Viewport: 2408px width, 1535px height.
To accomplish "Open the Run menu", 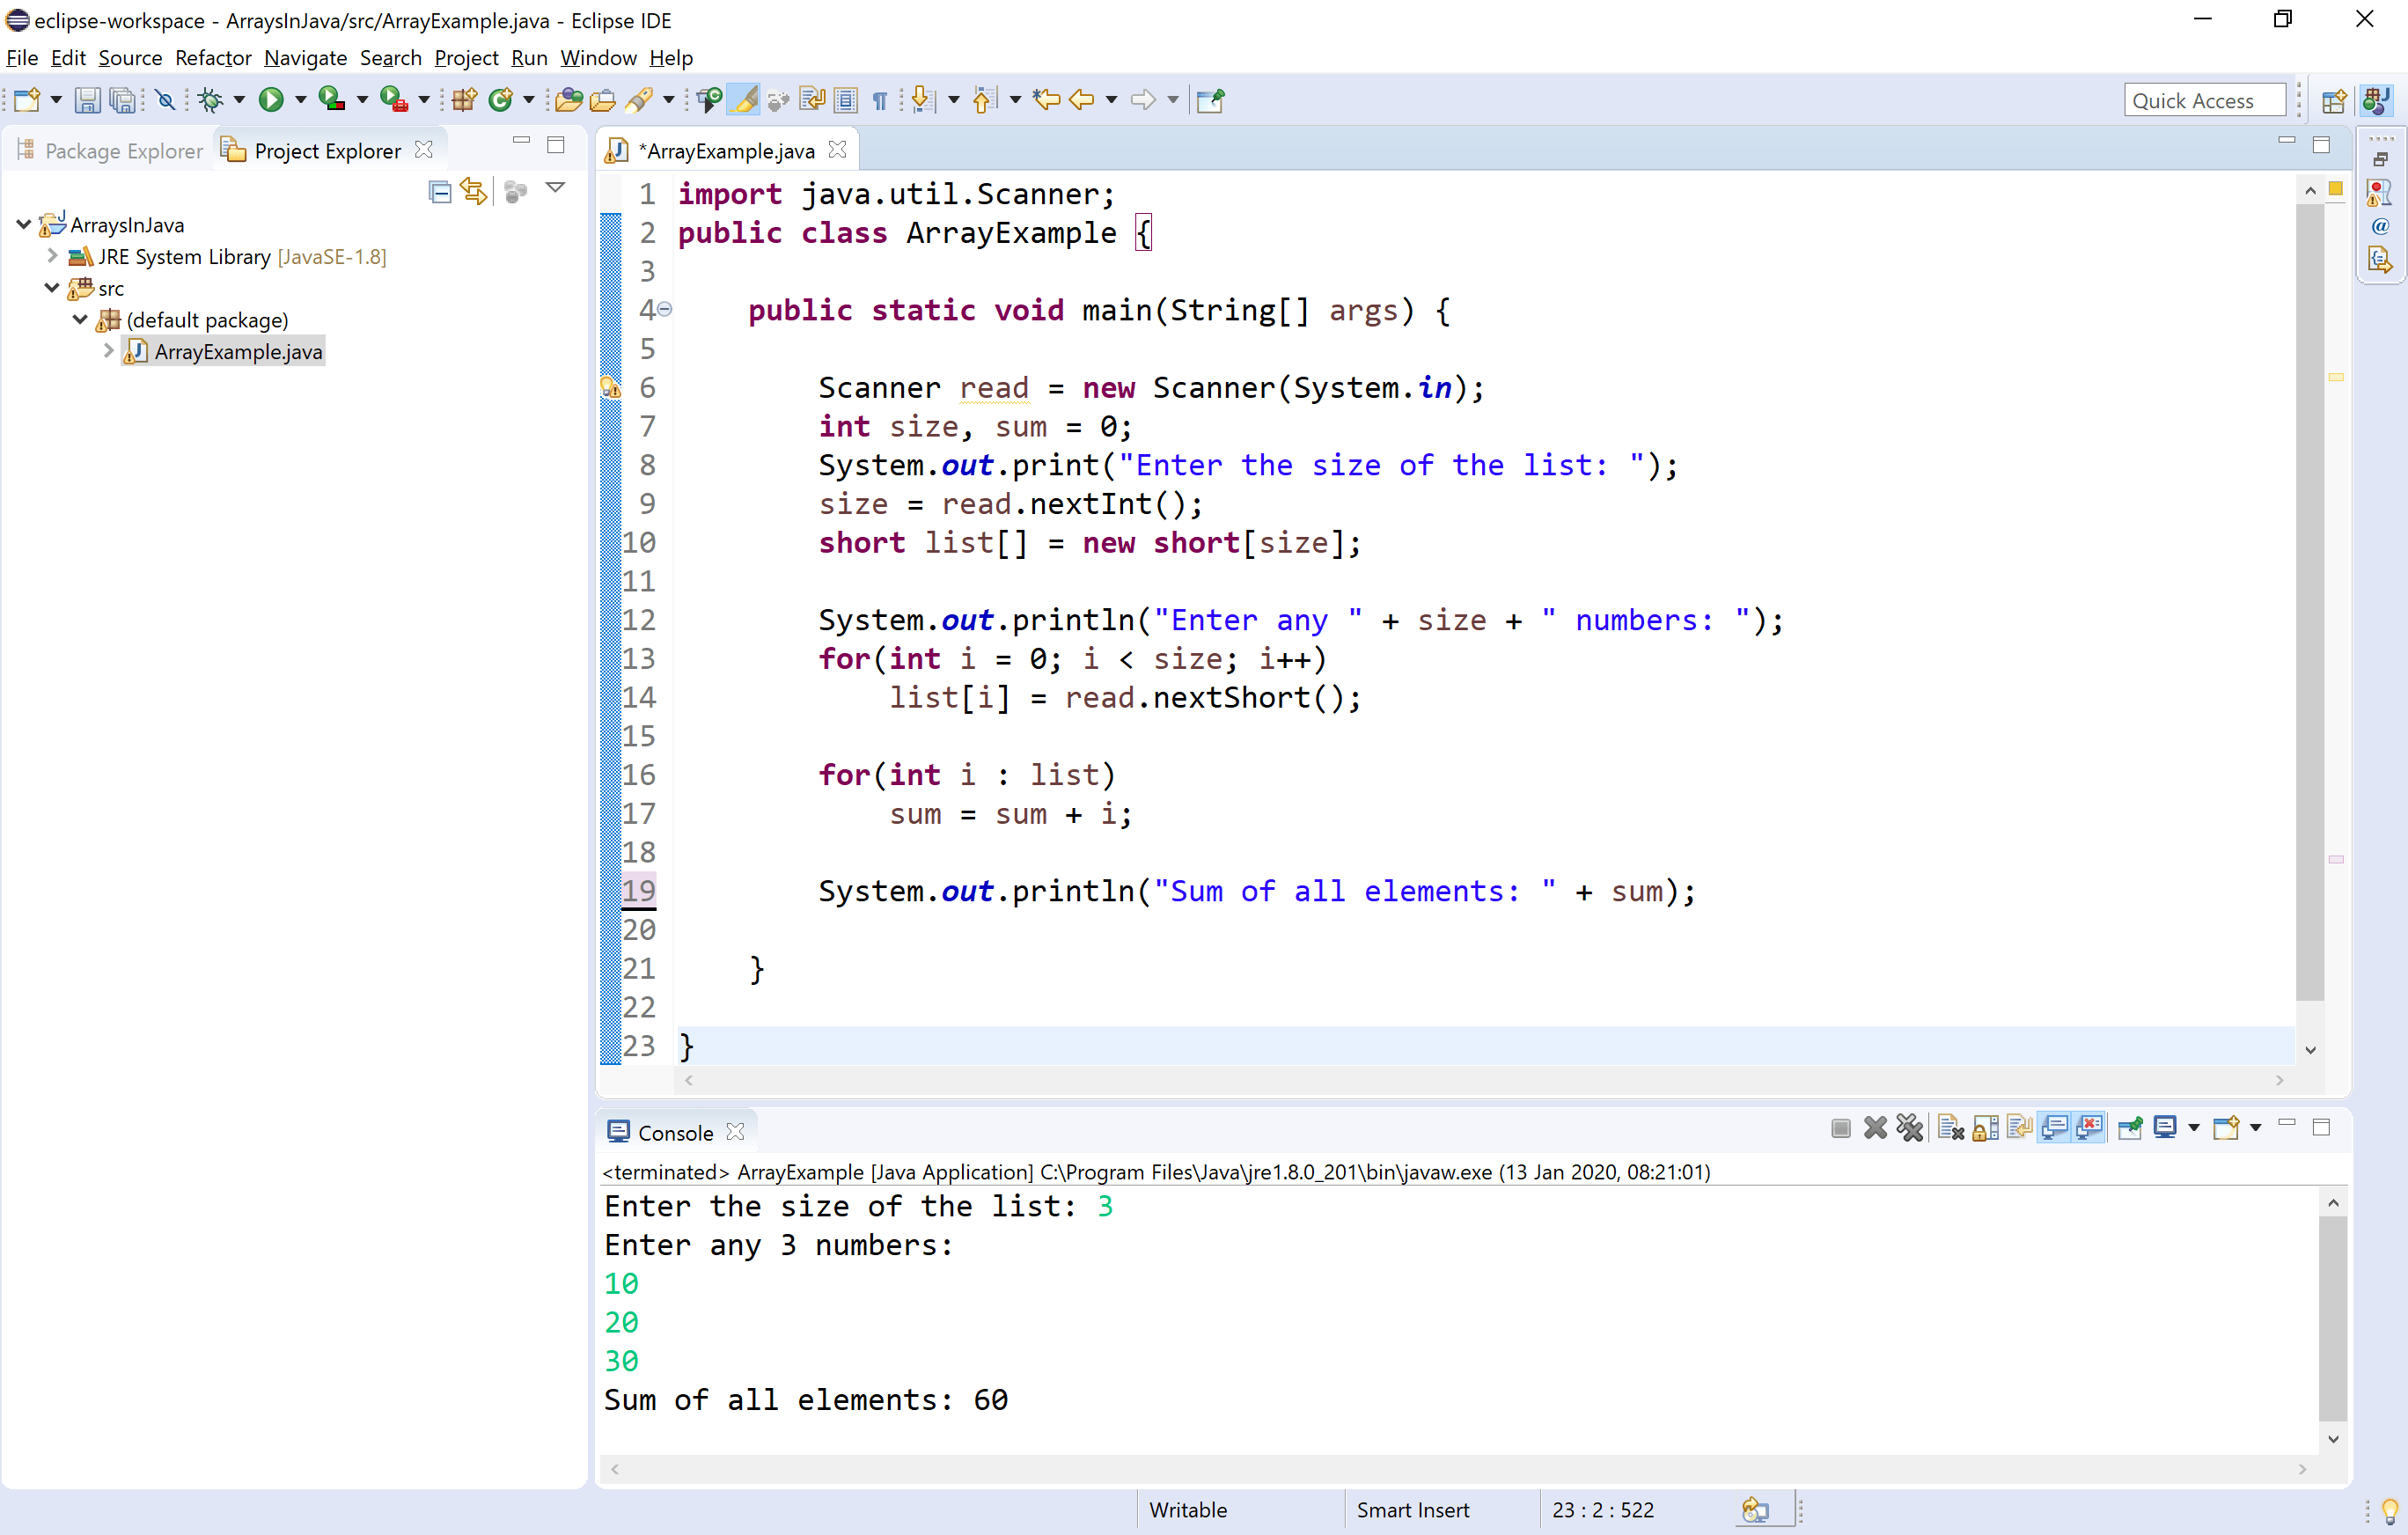I will [528, 58].
